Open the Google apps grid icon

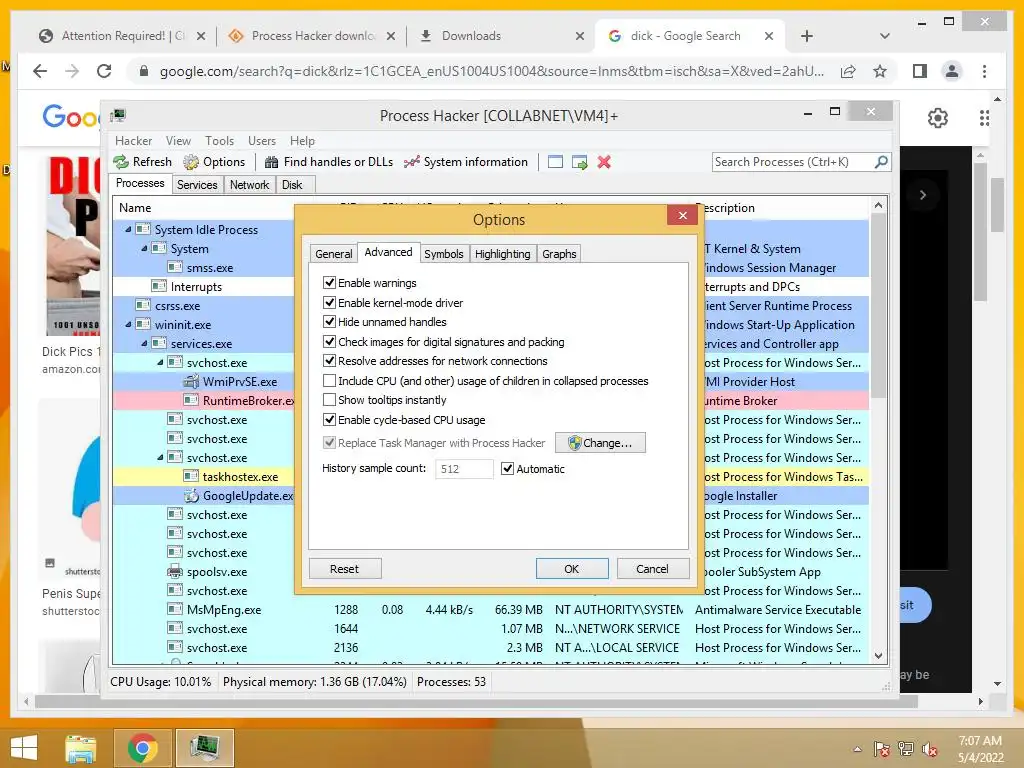tap(984, 118)
